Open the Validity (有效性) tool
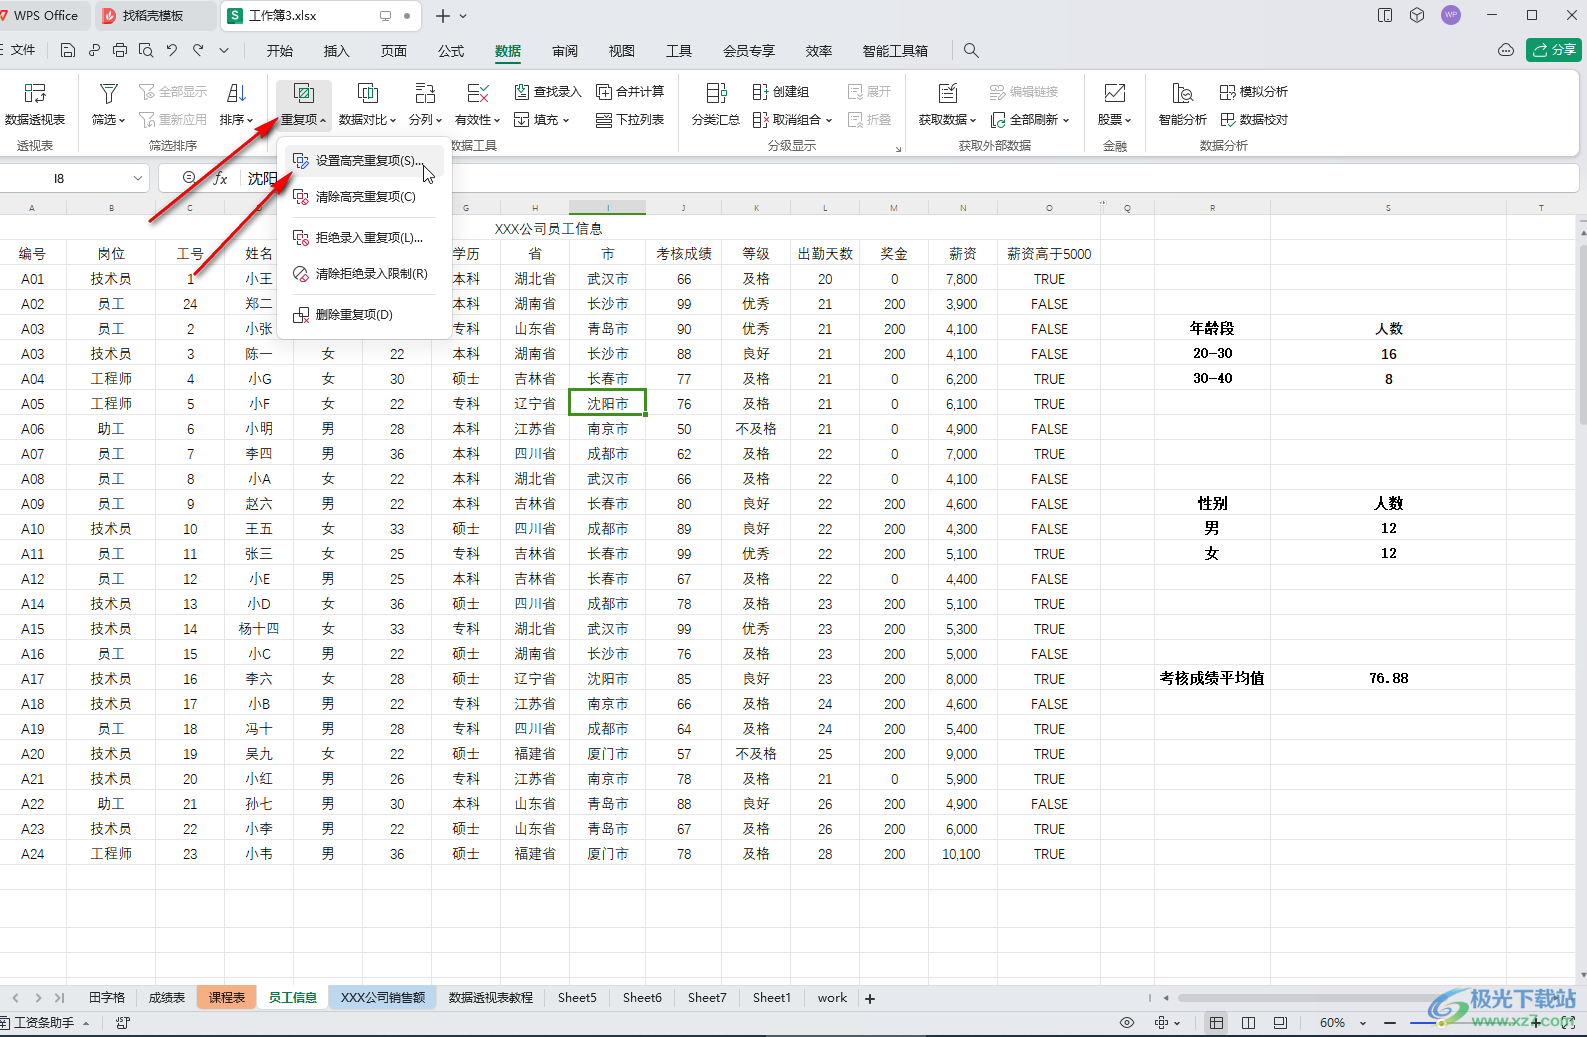 pyautogui.click(x=478, y=104)
